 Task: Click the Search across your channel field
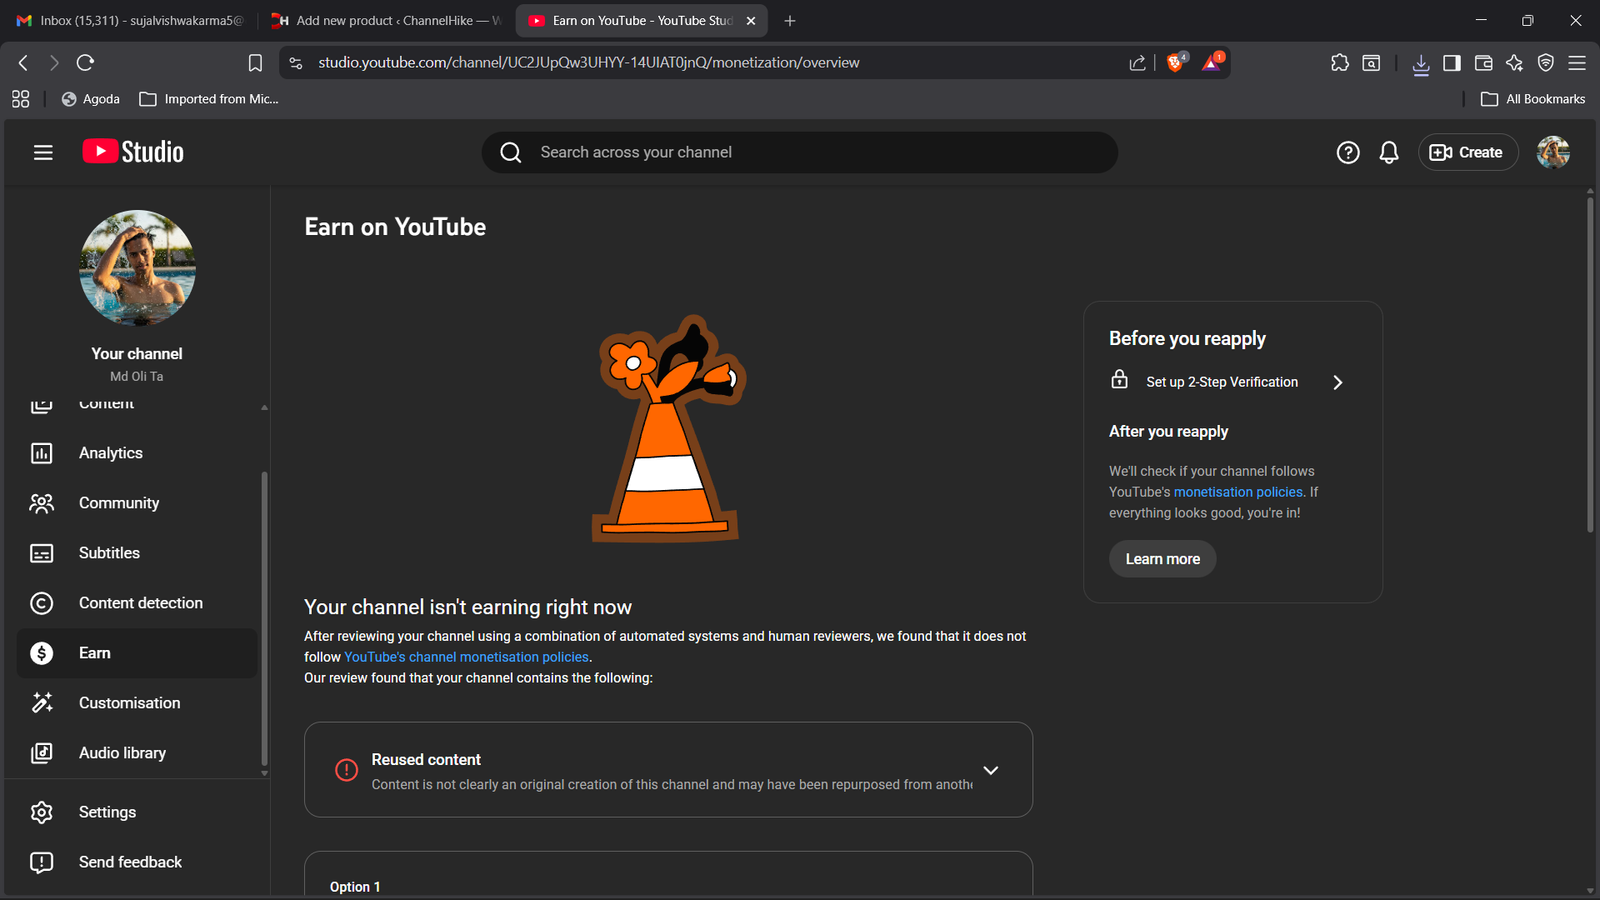click(800, 152)
